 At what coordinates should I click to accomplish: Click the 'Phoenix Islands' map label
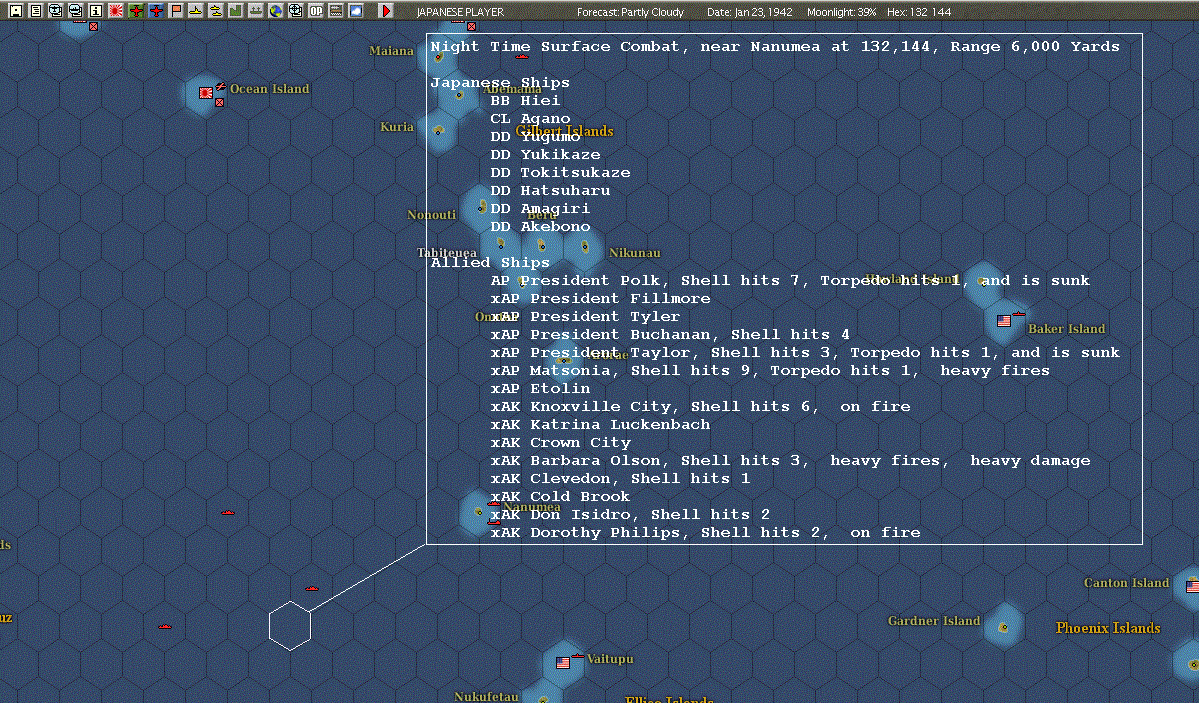click(x=1108, y=628)
